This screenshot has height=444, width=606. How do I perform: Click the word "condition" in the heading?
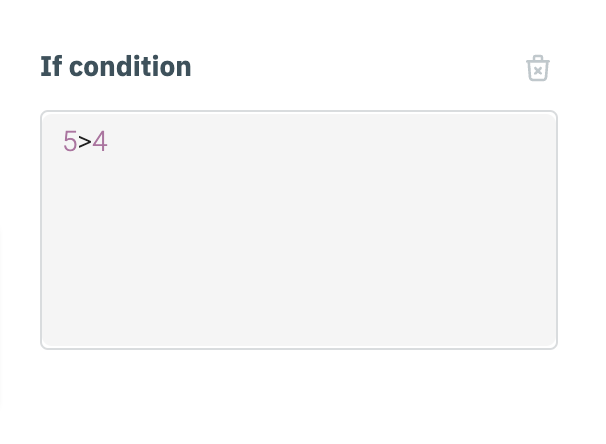click(x=130, y=67)
